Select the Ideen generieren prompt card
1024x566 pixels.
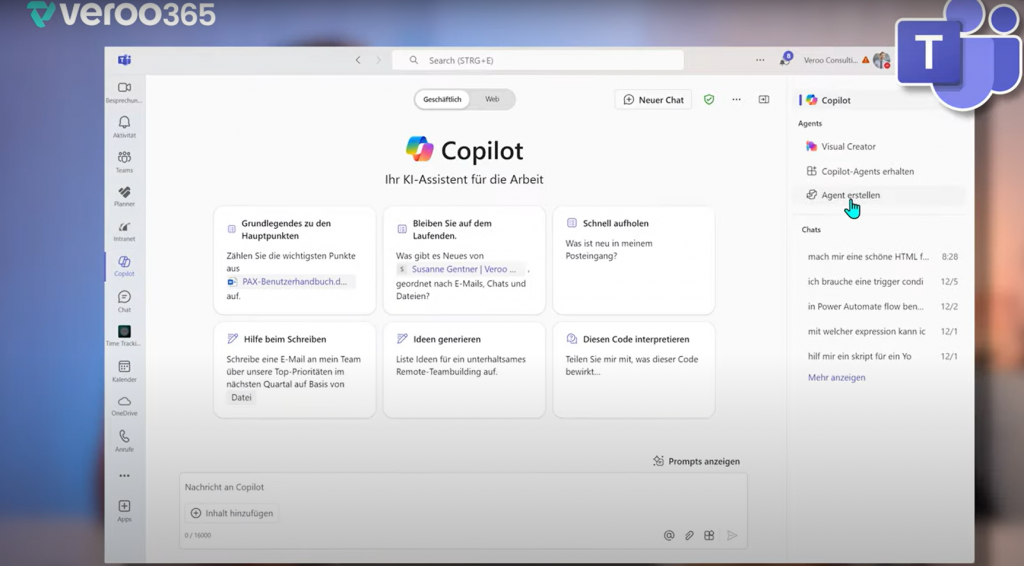coord(464,369)
